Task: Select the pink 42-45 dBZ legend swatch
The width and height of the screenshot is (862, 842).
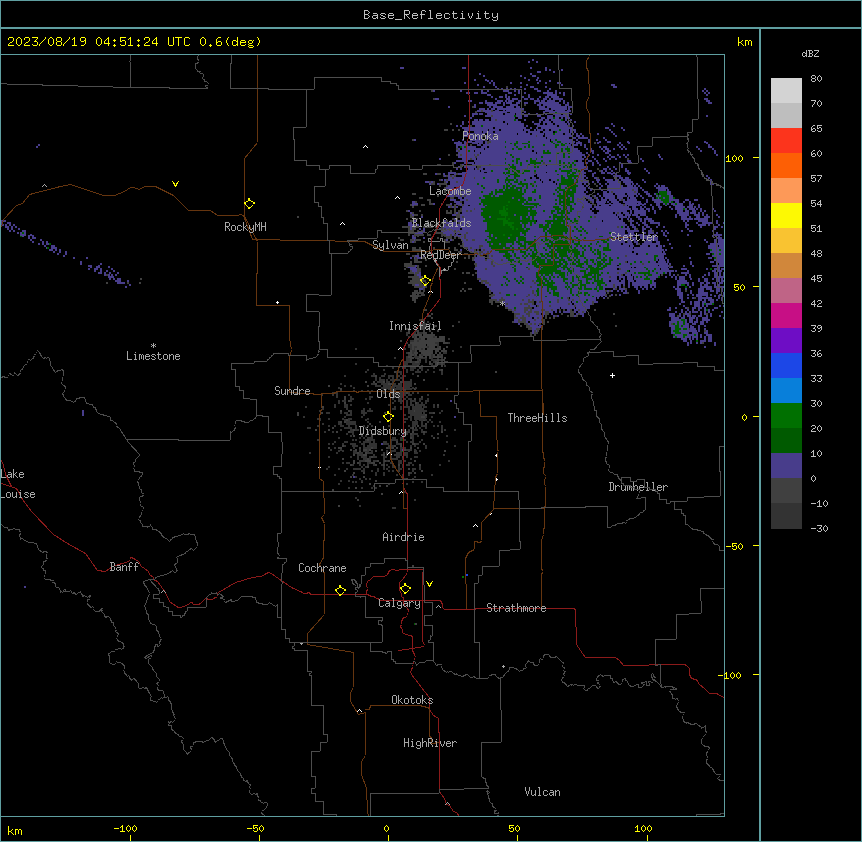Action: [x=786, y=291]
